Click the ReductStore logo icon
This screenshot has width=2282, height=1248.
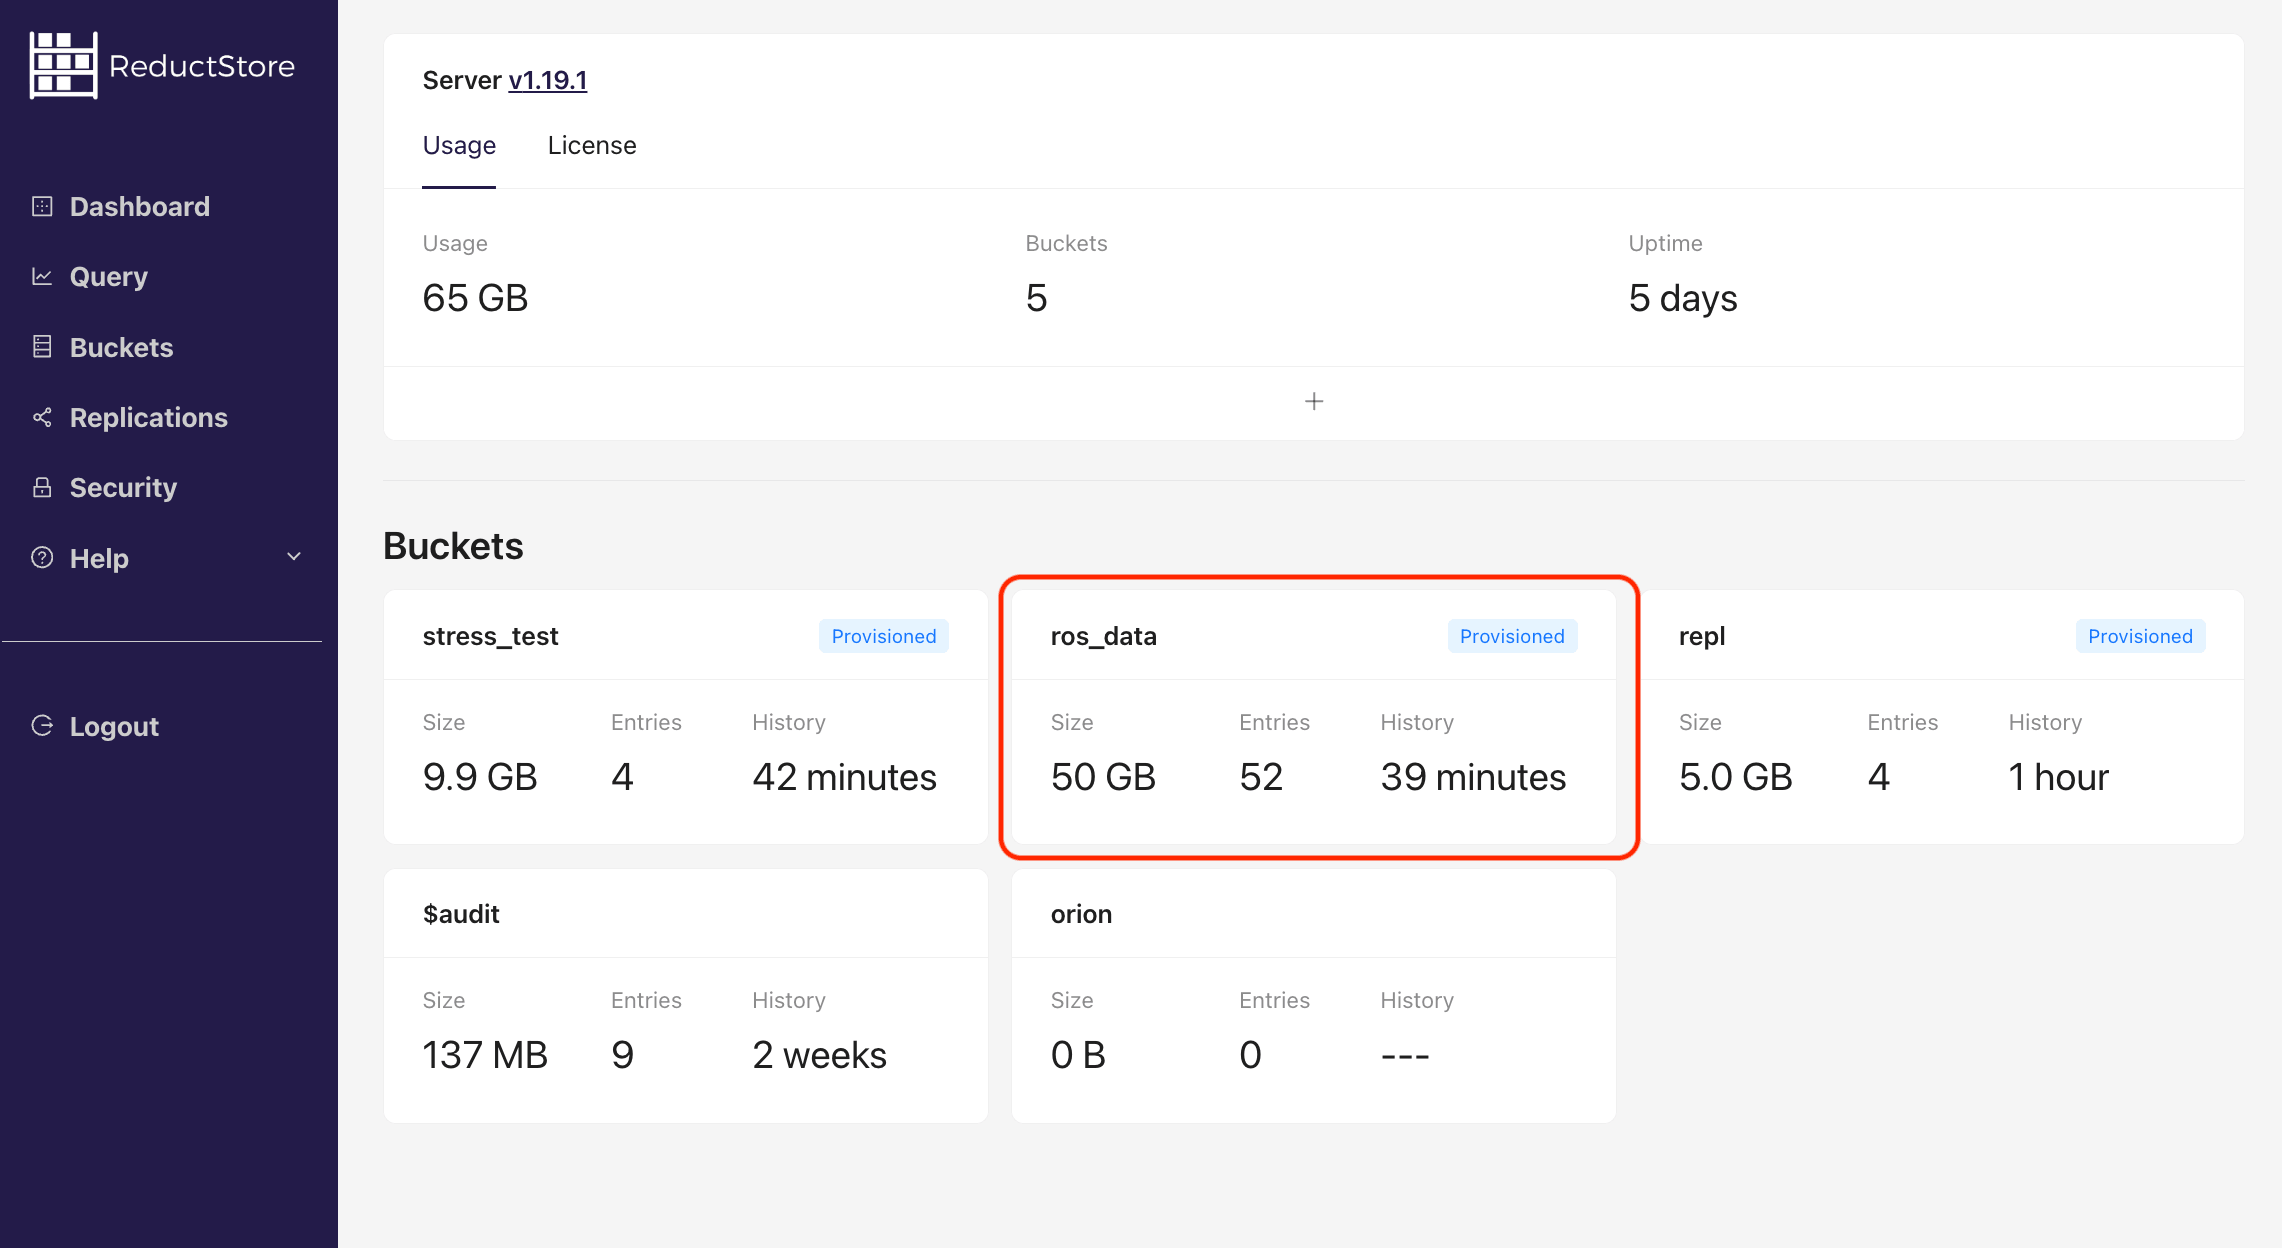(x=64, y=66)
